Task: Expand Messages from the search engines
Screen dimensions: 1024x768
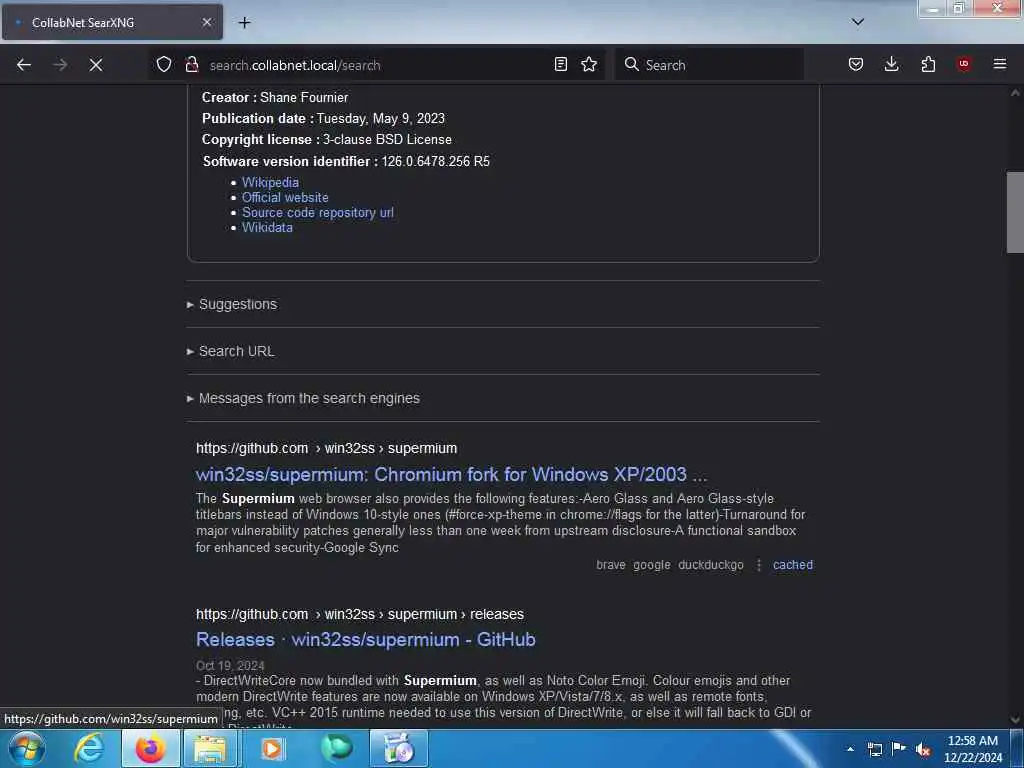Action: coord(303,398)
